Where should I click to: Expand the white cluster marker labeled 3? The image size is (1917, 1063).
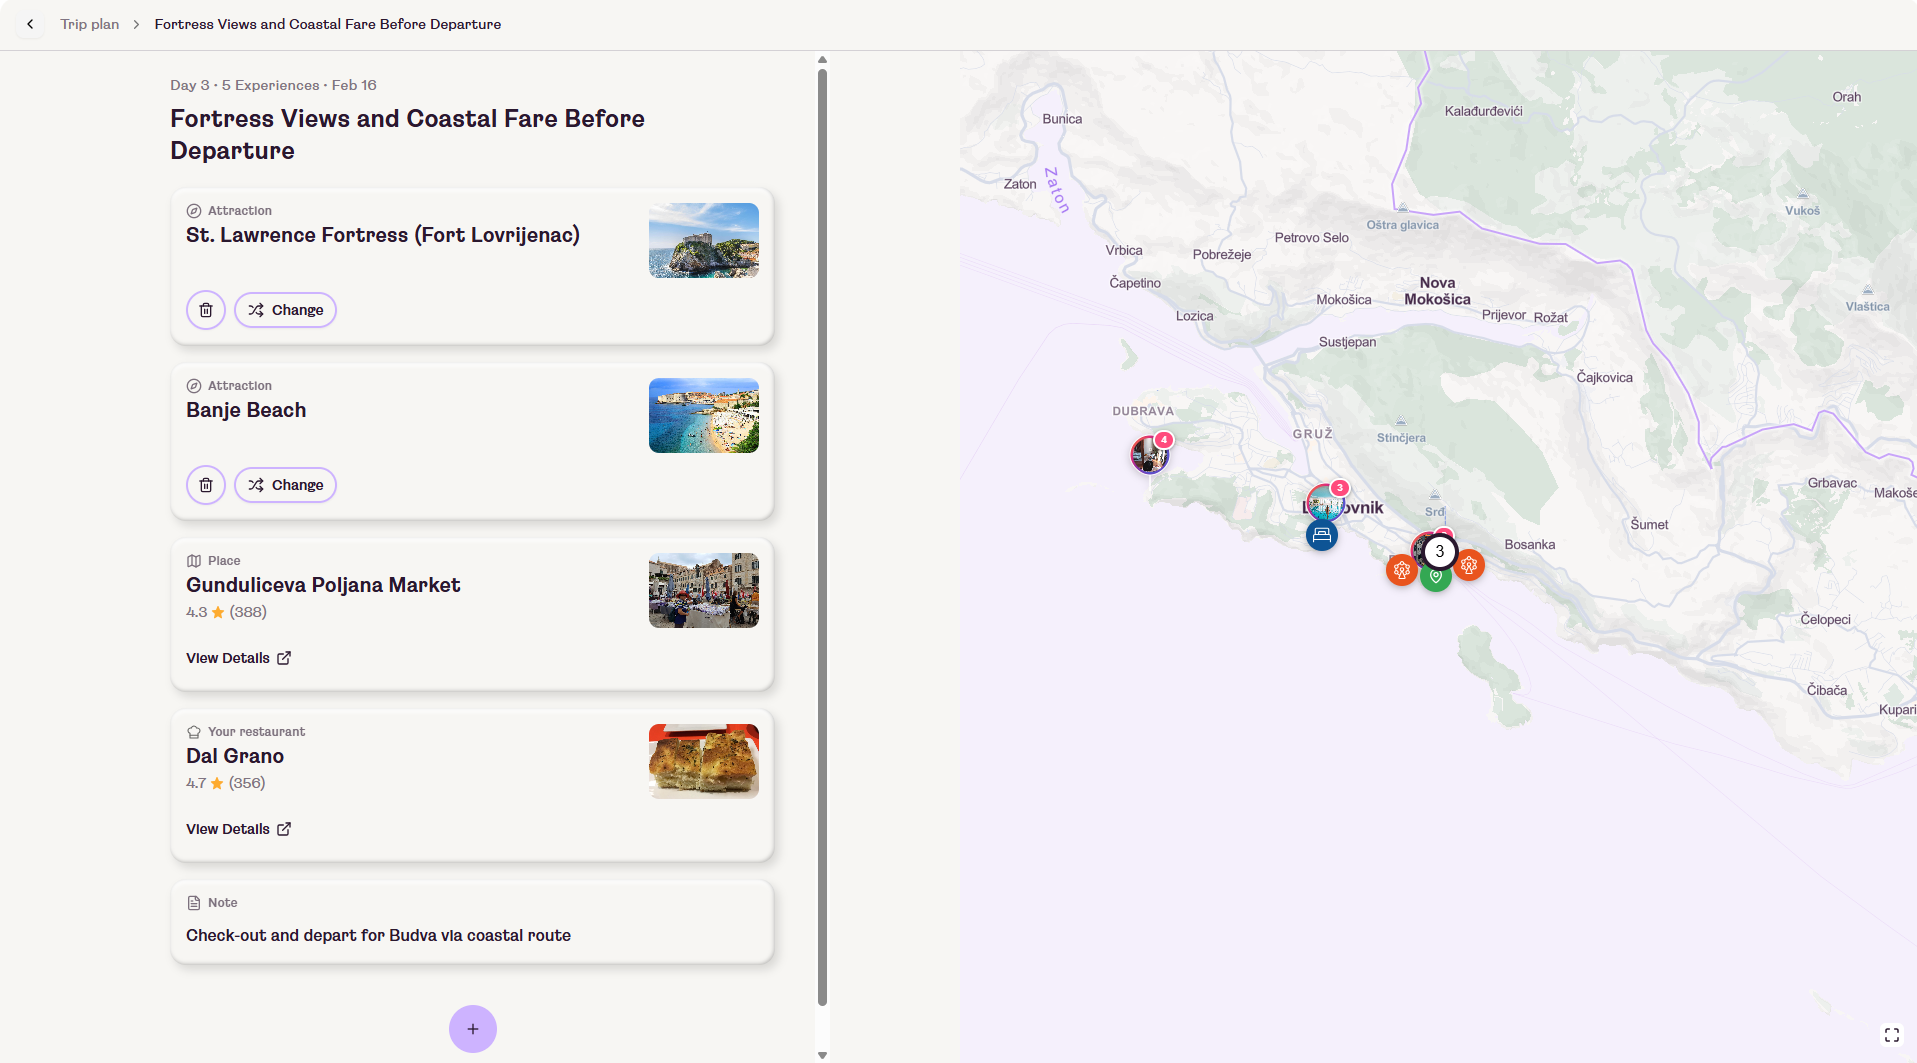pos(1440,551)
